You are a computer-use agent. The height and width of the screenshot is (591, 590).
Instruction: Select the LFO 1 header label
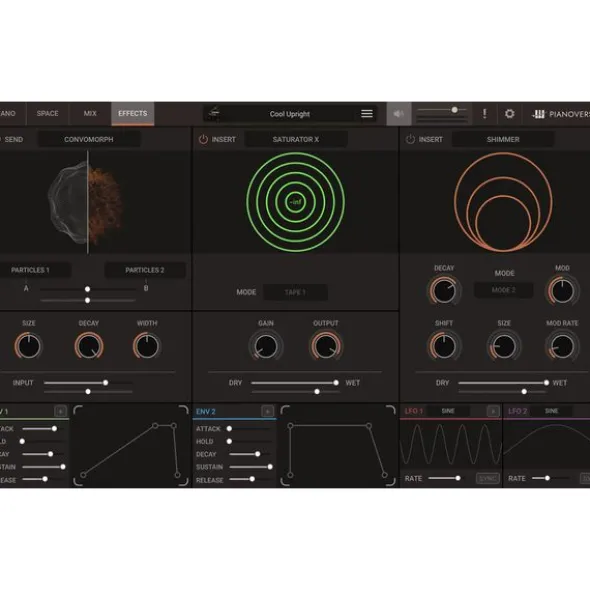[414, 411]
